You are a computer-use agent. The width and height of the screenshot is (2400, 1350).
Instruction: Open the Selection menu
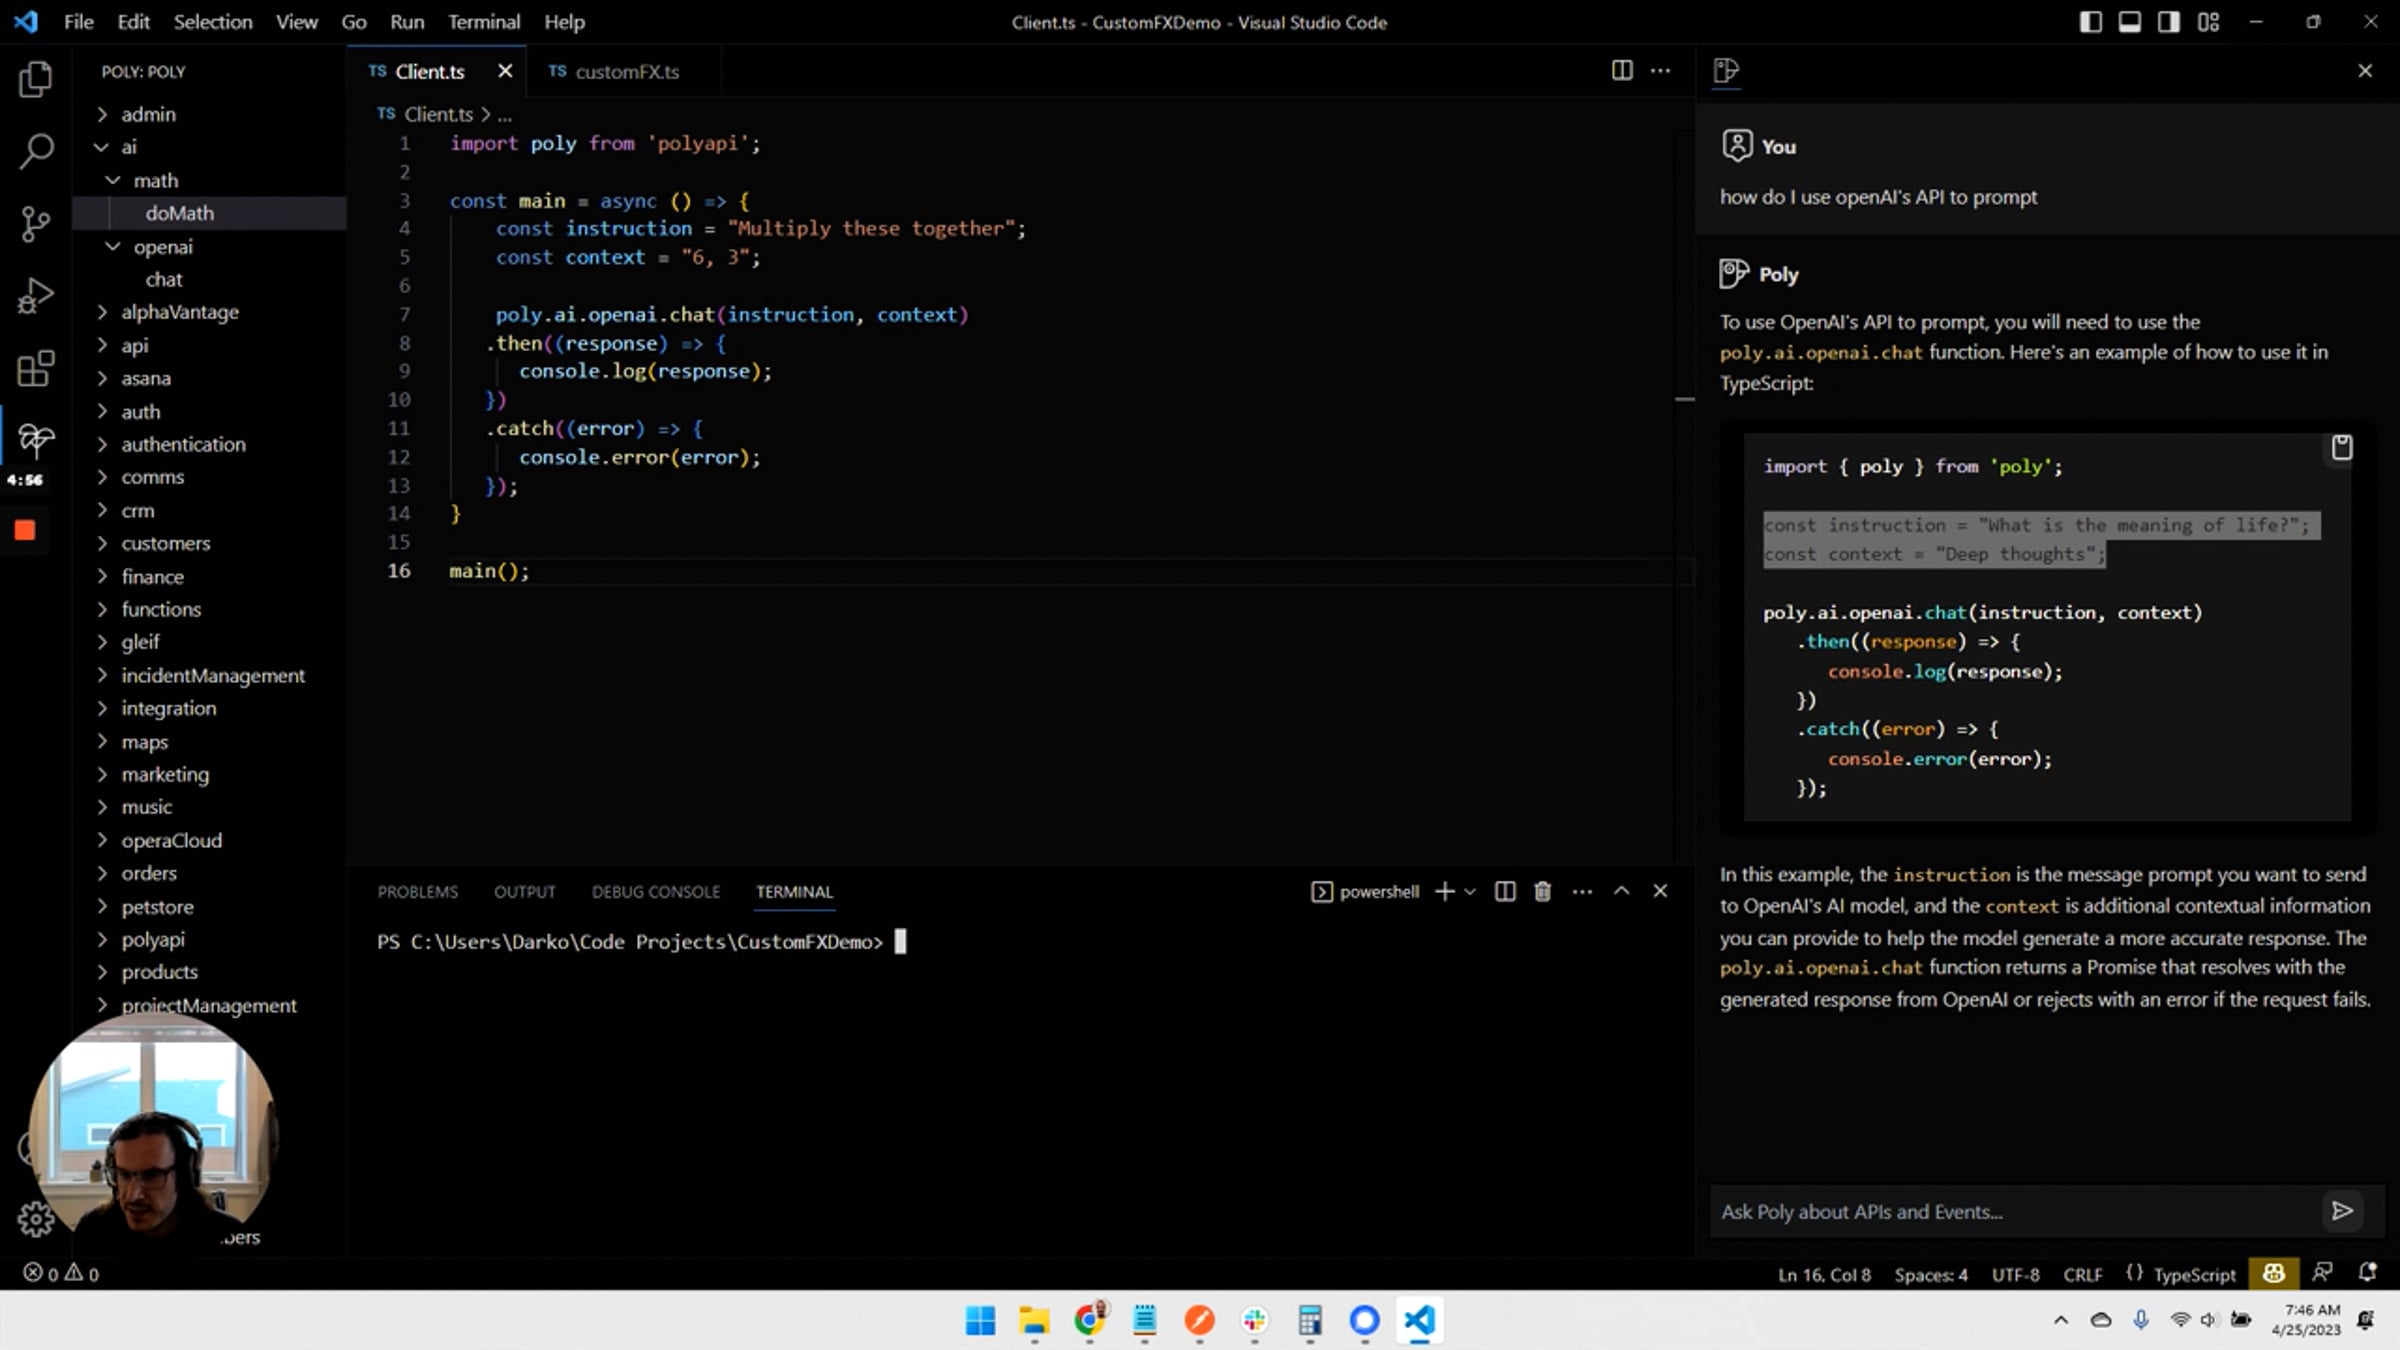pos(213,22)
